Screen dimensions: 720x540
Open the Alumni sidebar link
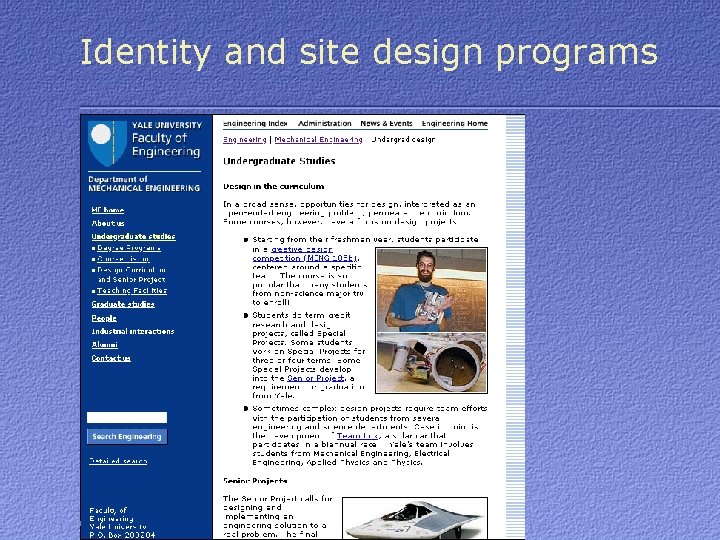pyautogui.click(x=105, y=344)
